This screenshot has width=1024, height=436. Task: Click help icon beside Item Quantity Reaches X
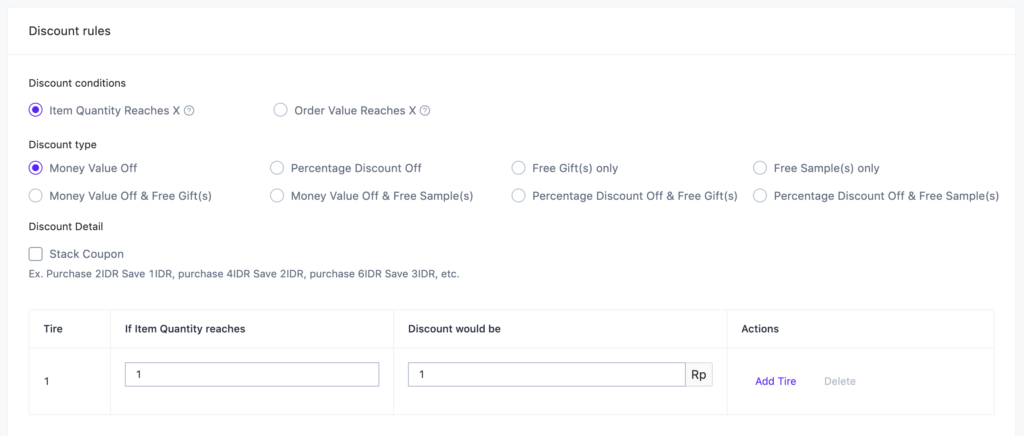pyautogui.click(x=189, y=111)
